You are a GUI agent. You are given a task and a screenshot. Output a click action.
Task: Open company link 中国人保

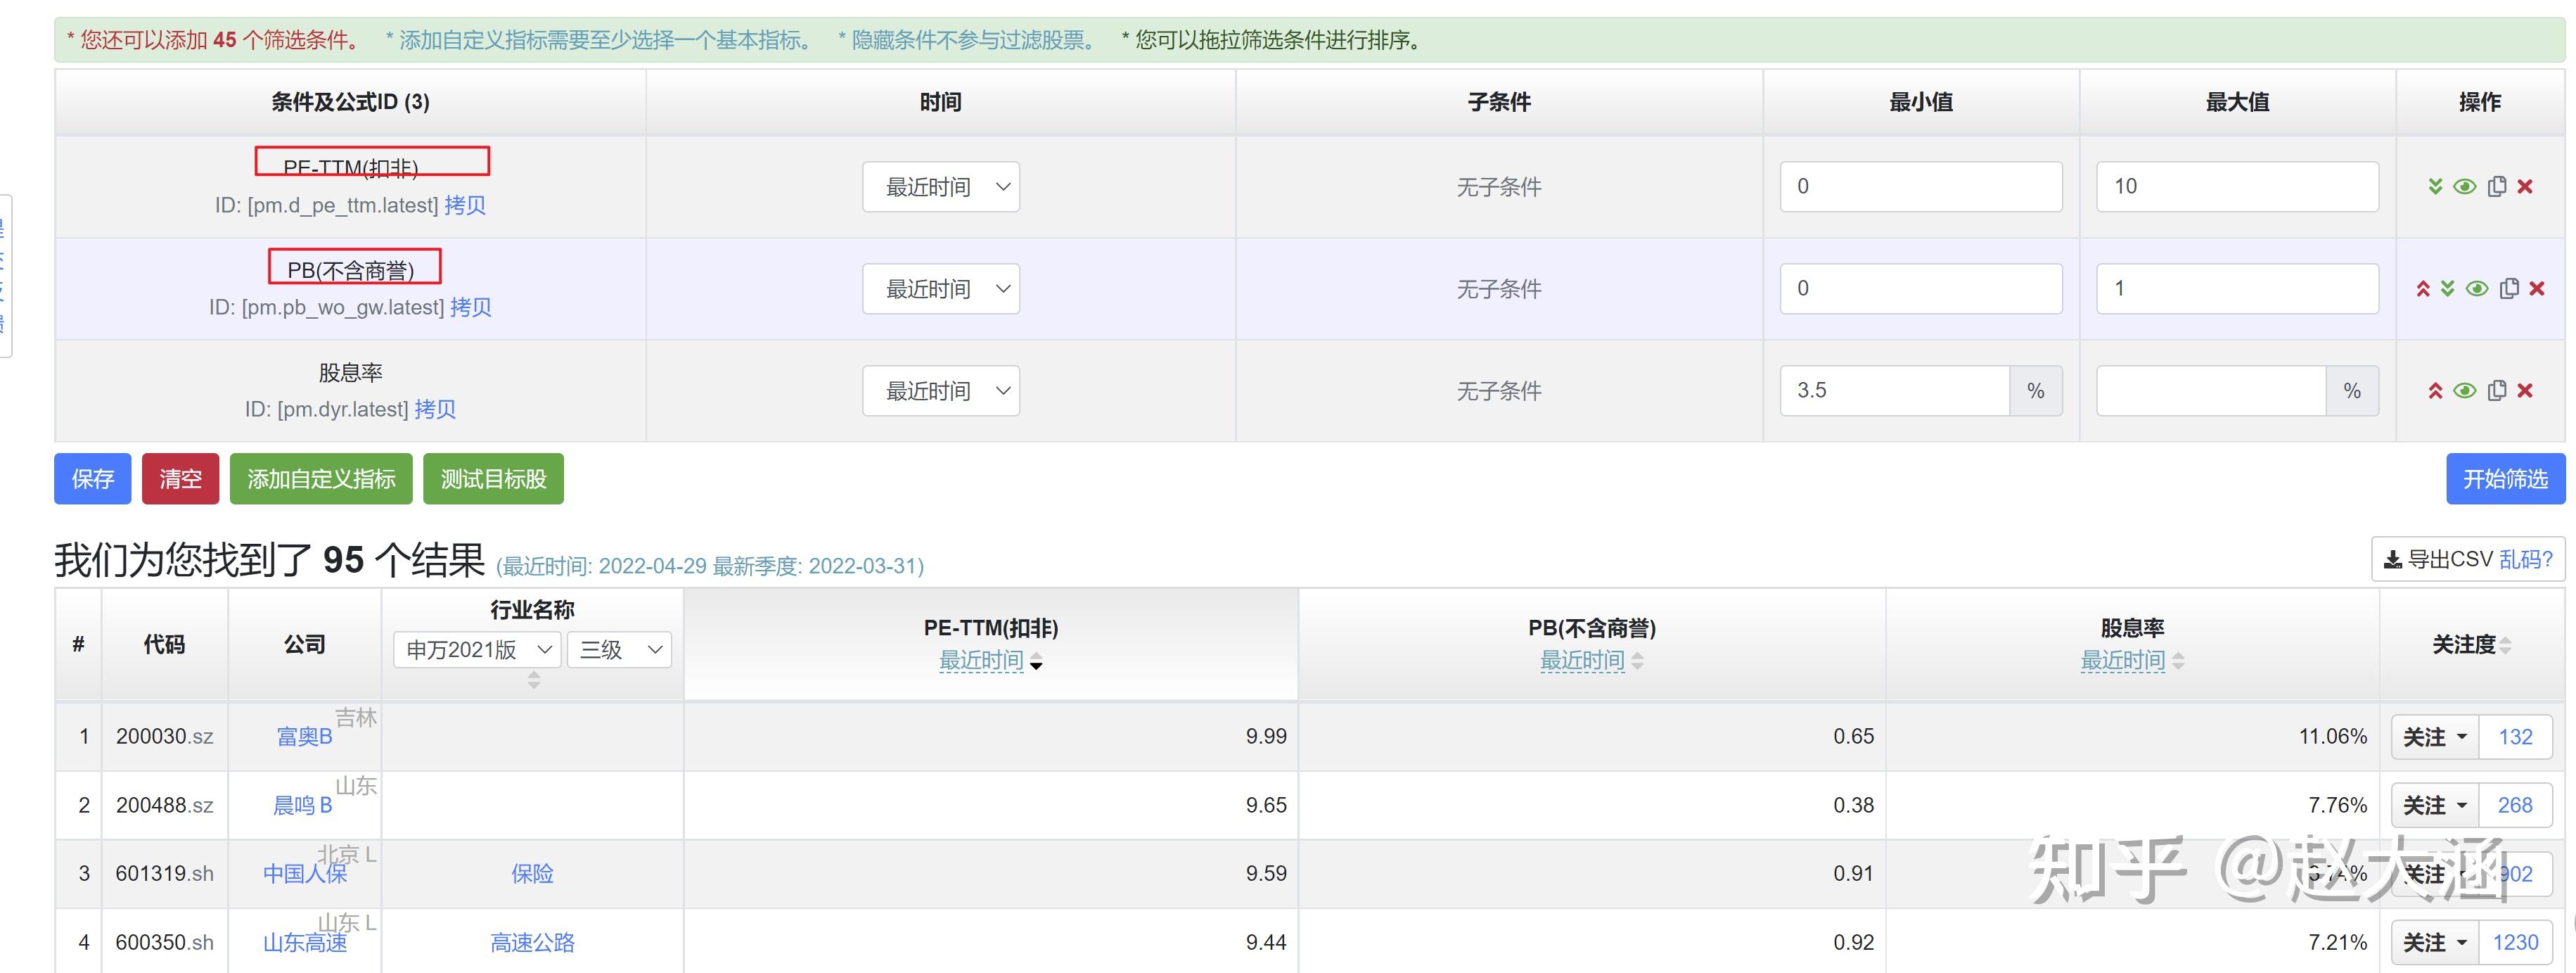305,874
